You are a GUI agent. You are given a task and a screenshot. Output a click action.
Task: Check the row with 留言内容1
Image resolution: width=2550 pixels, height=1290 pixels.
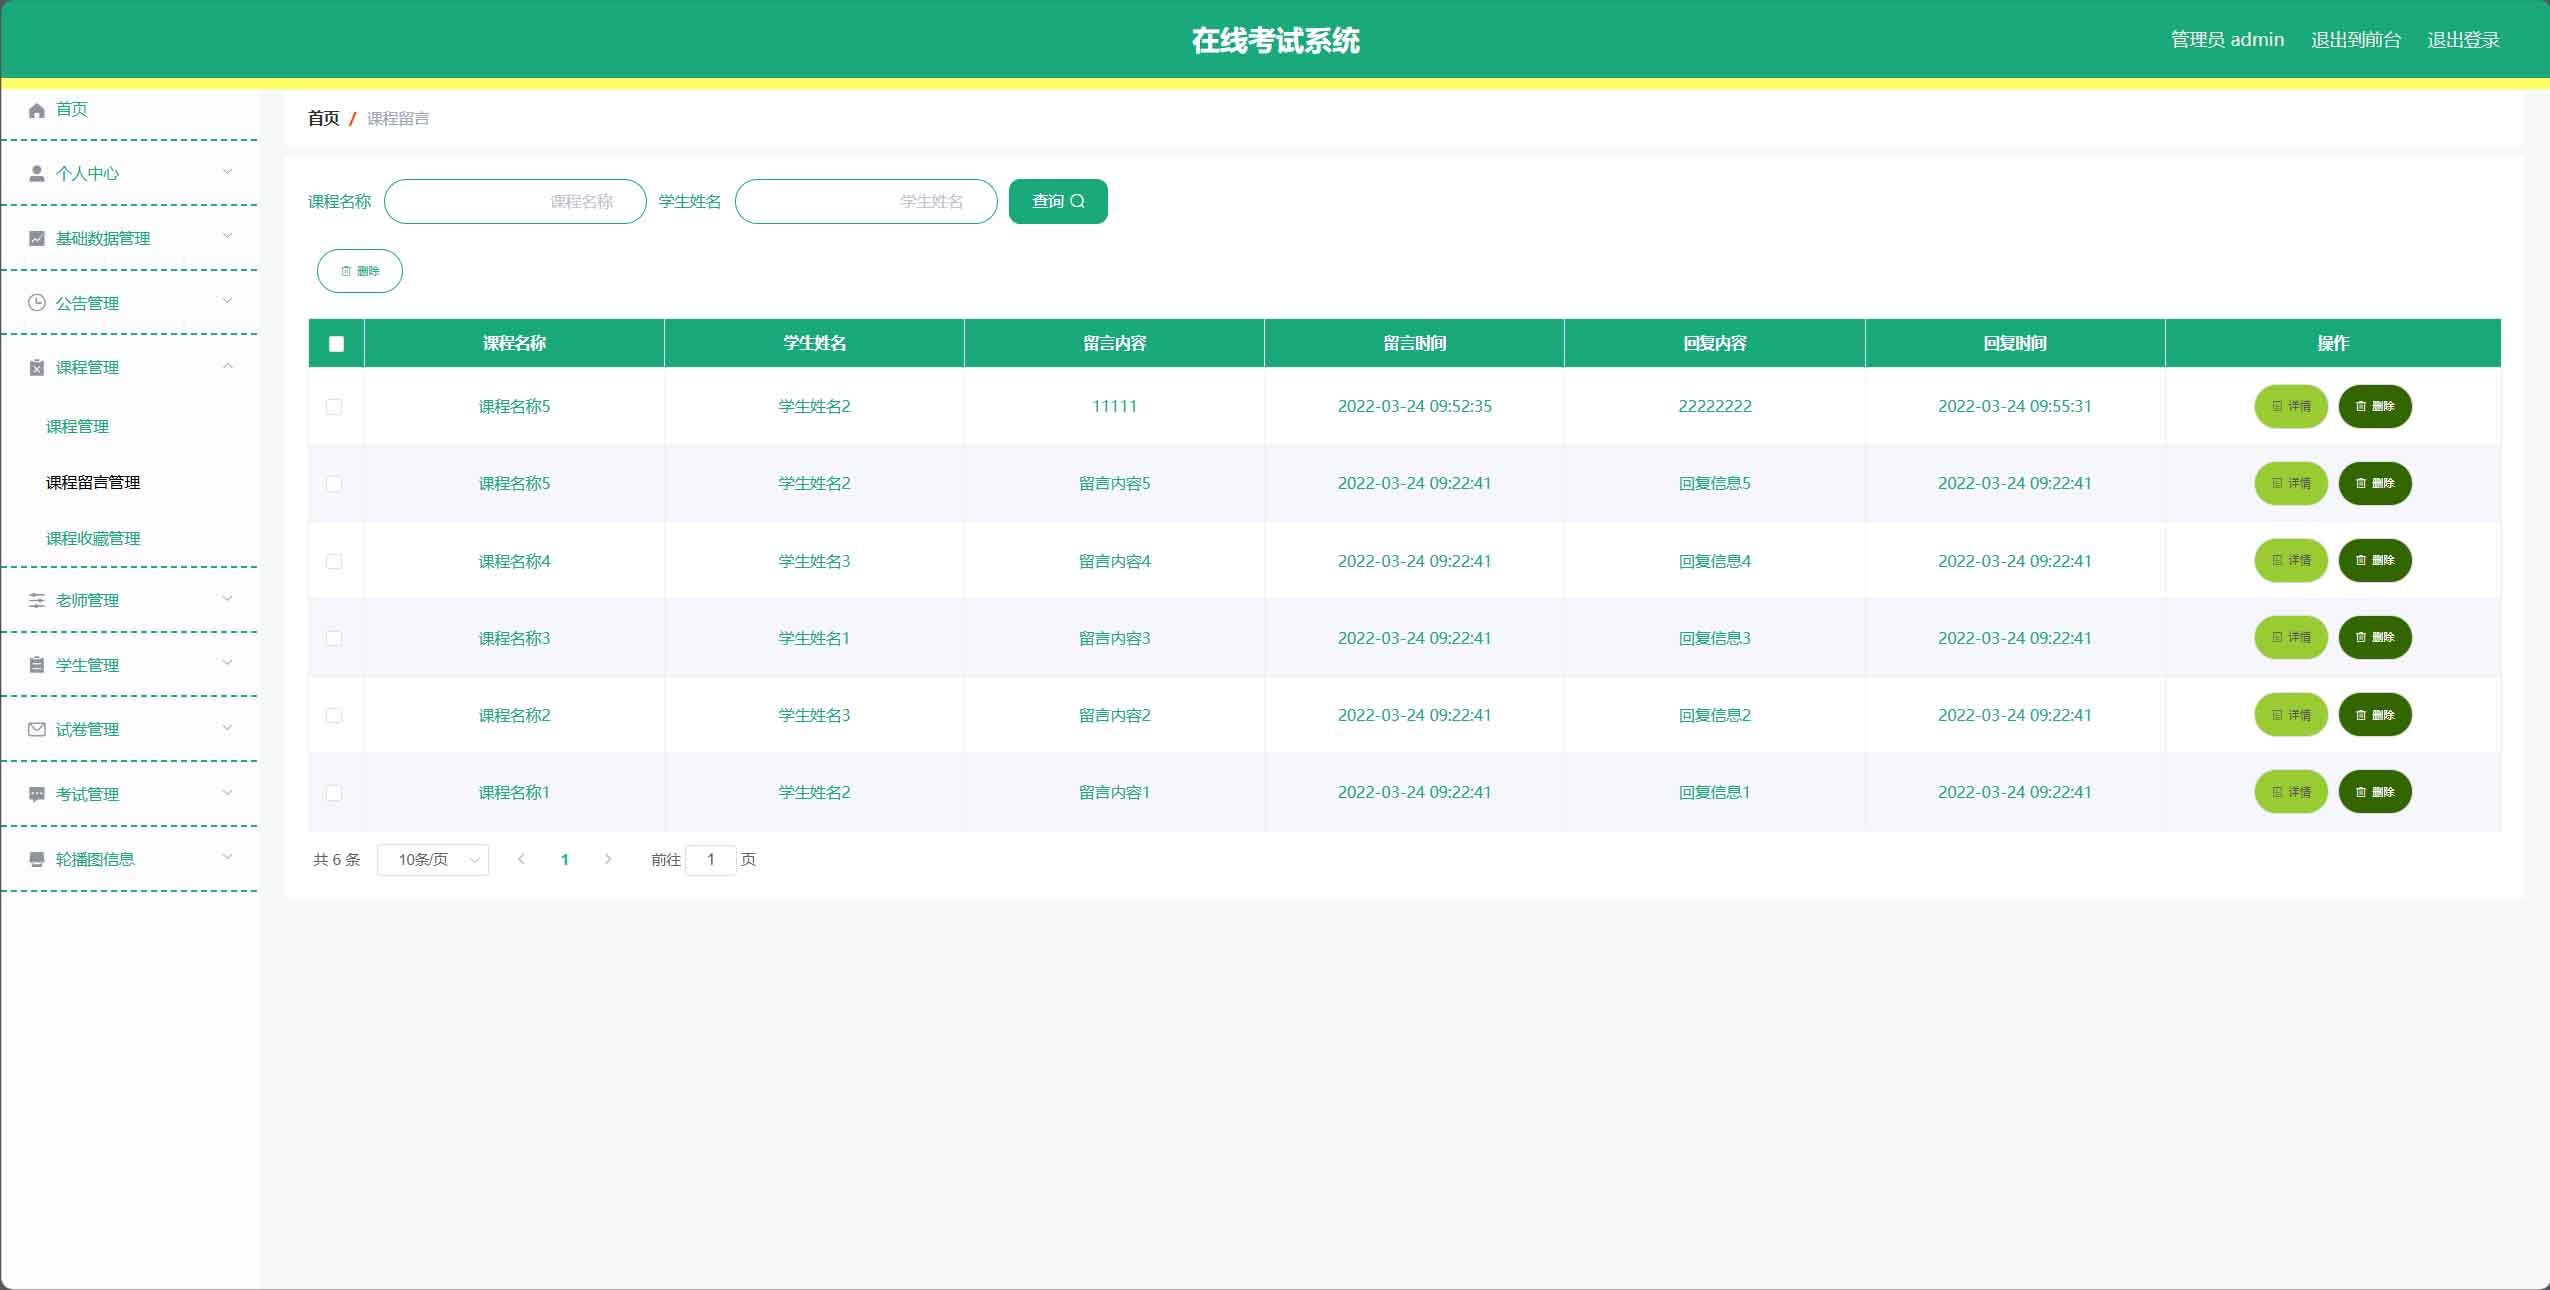334,793
